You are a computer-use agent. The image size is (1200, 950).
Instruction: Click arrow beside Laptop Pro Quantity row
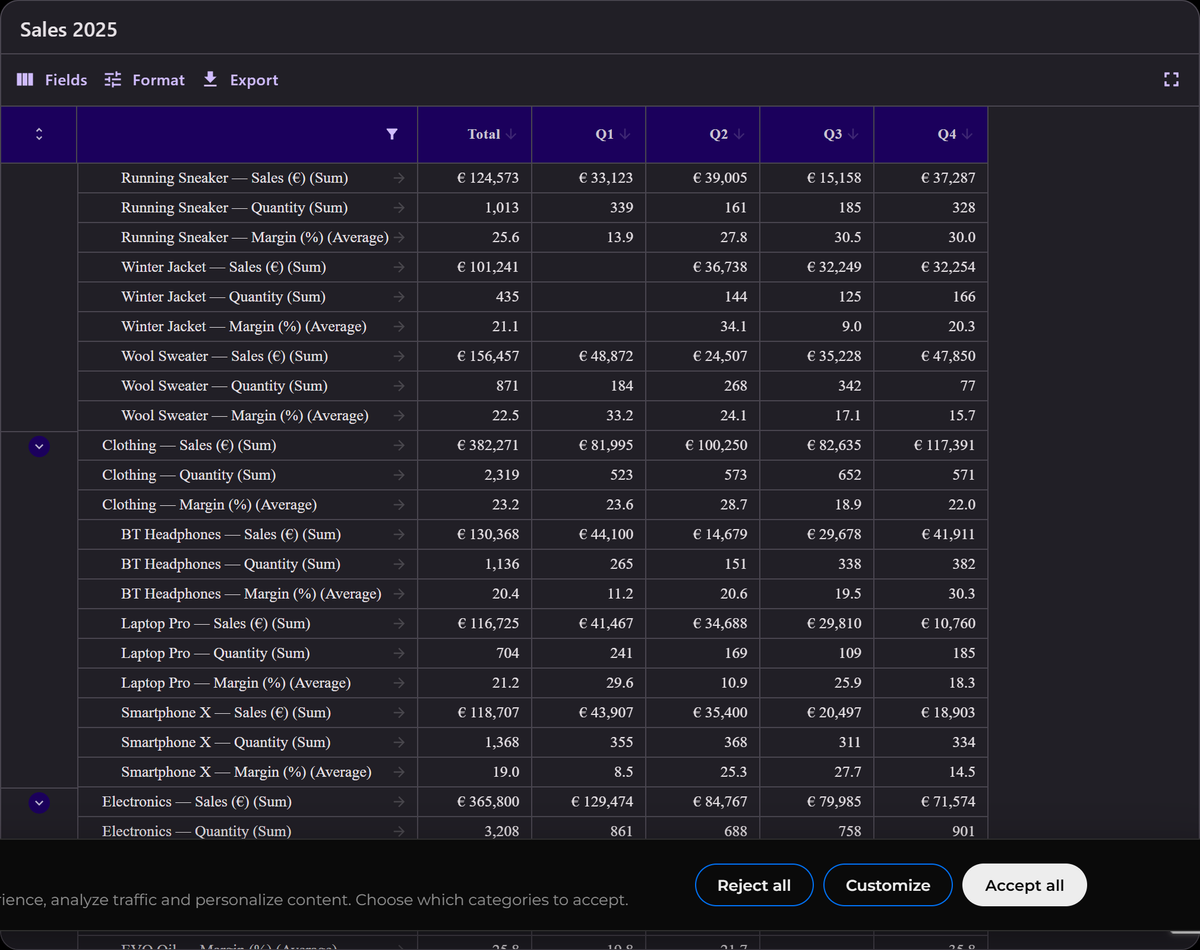(399, 653)
